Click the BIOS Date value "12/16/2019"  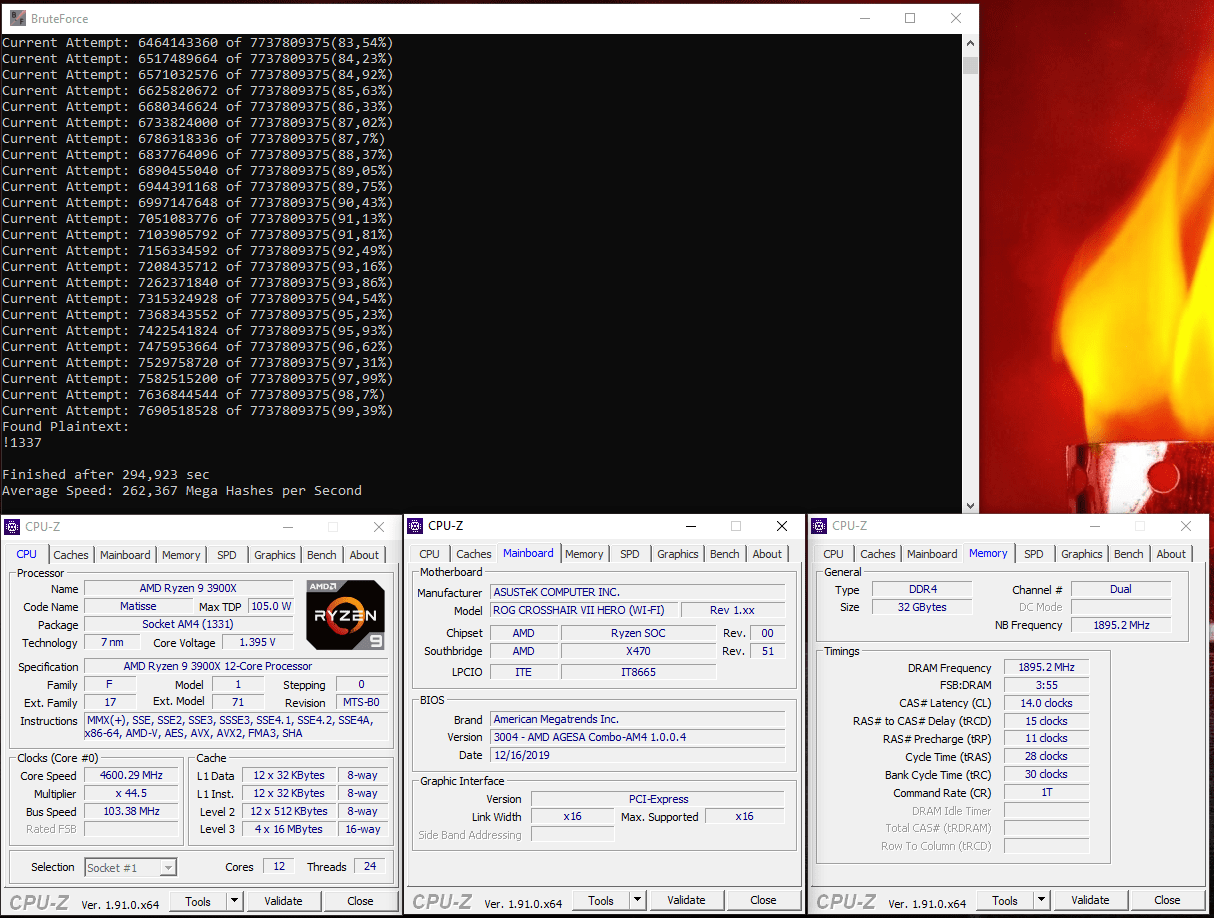tap(637, 755)
